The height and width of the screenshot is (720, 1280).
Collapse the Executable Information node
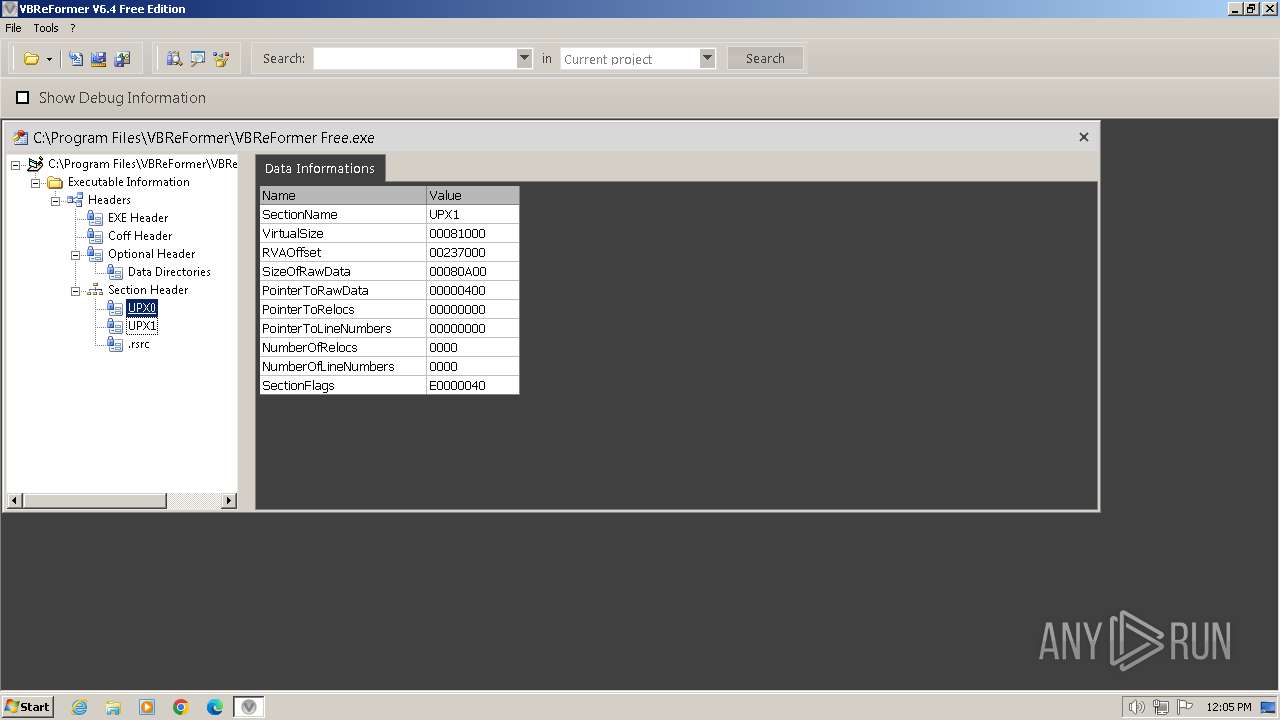[35, 182]
